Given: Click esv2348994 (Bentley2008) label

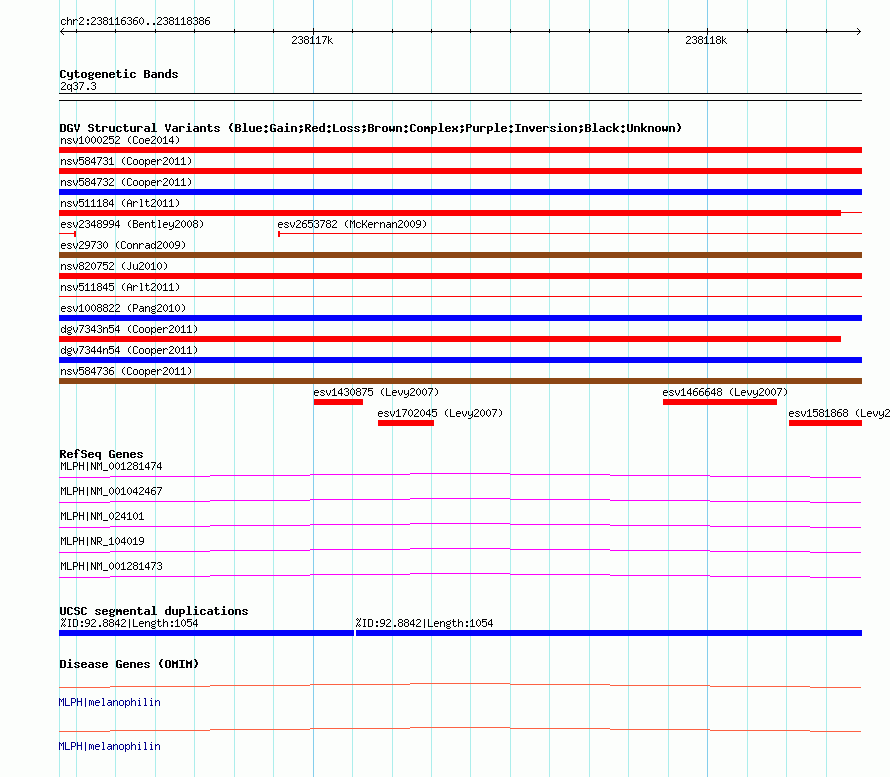Looking at the screenshot, I should pos(132,224).
